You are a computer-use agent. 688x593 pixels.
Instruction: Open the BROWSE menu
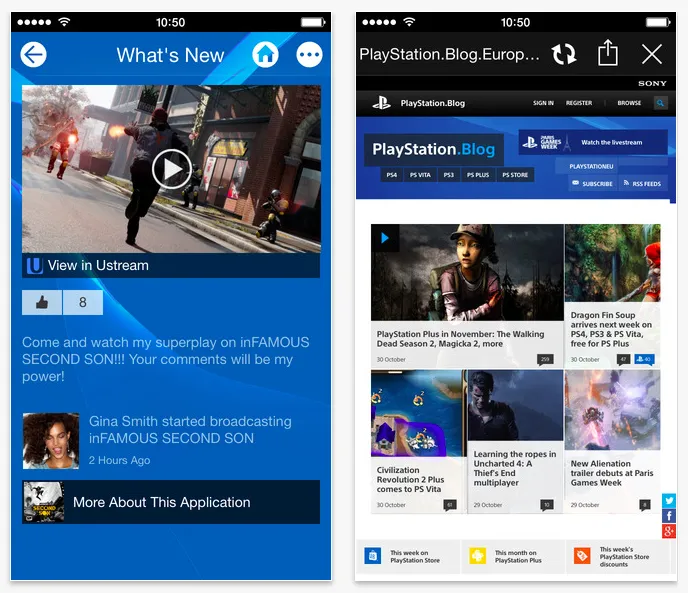click(x=629, y=103)
